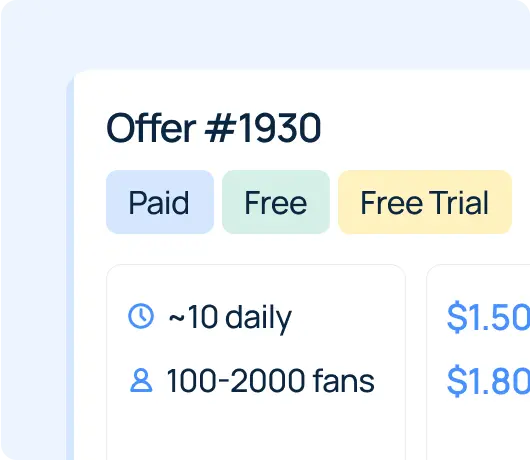530x460 pixels.
Task: Click the pricing card containing $1.50 and $1.80
Action: pyautogui.click(x=478, y=362)
